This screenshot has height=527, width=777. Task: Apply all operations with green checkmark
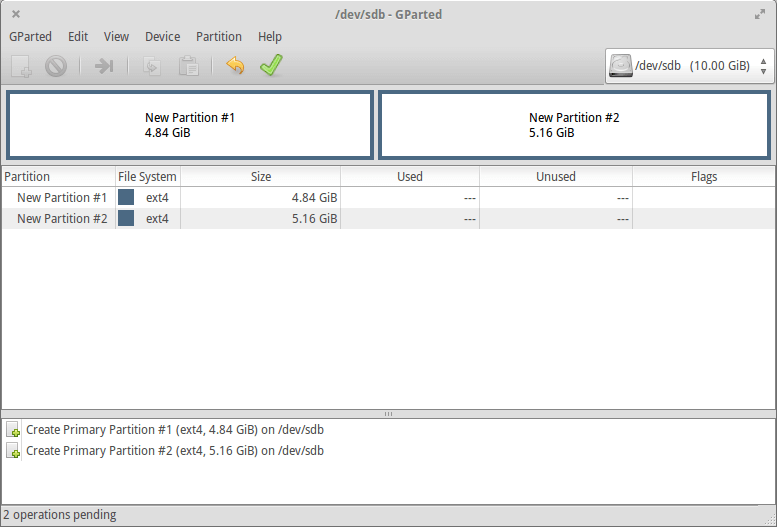click(270, 66)
